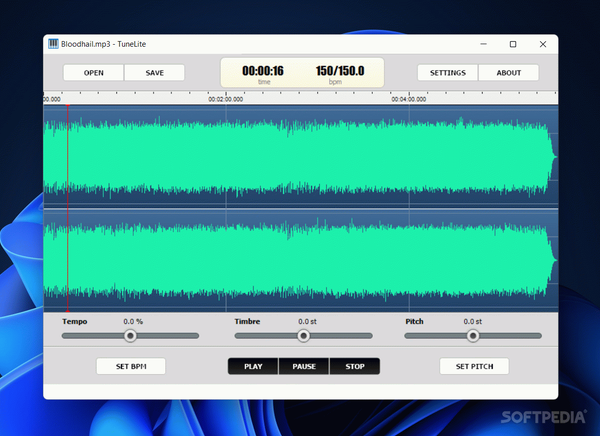600x436 pixels.
Task: Click the Timbre 0.0 st value
Action: click(x=307, y=322)
